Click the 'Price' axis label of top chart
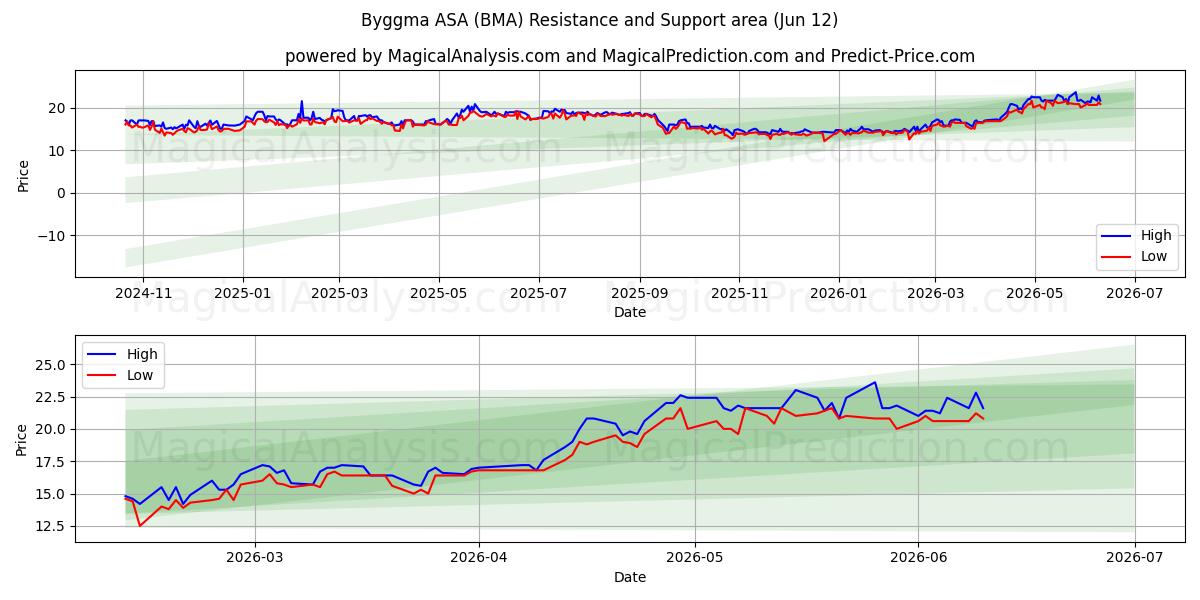 click(23, 174)
